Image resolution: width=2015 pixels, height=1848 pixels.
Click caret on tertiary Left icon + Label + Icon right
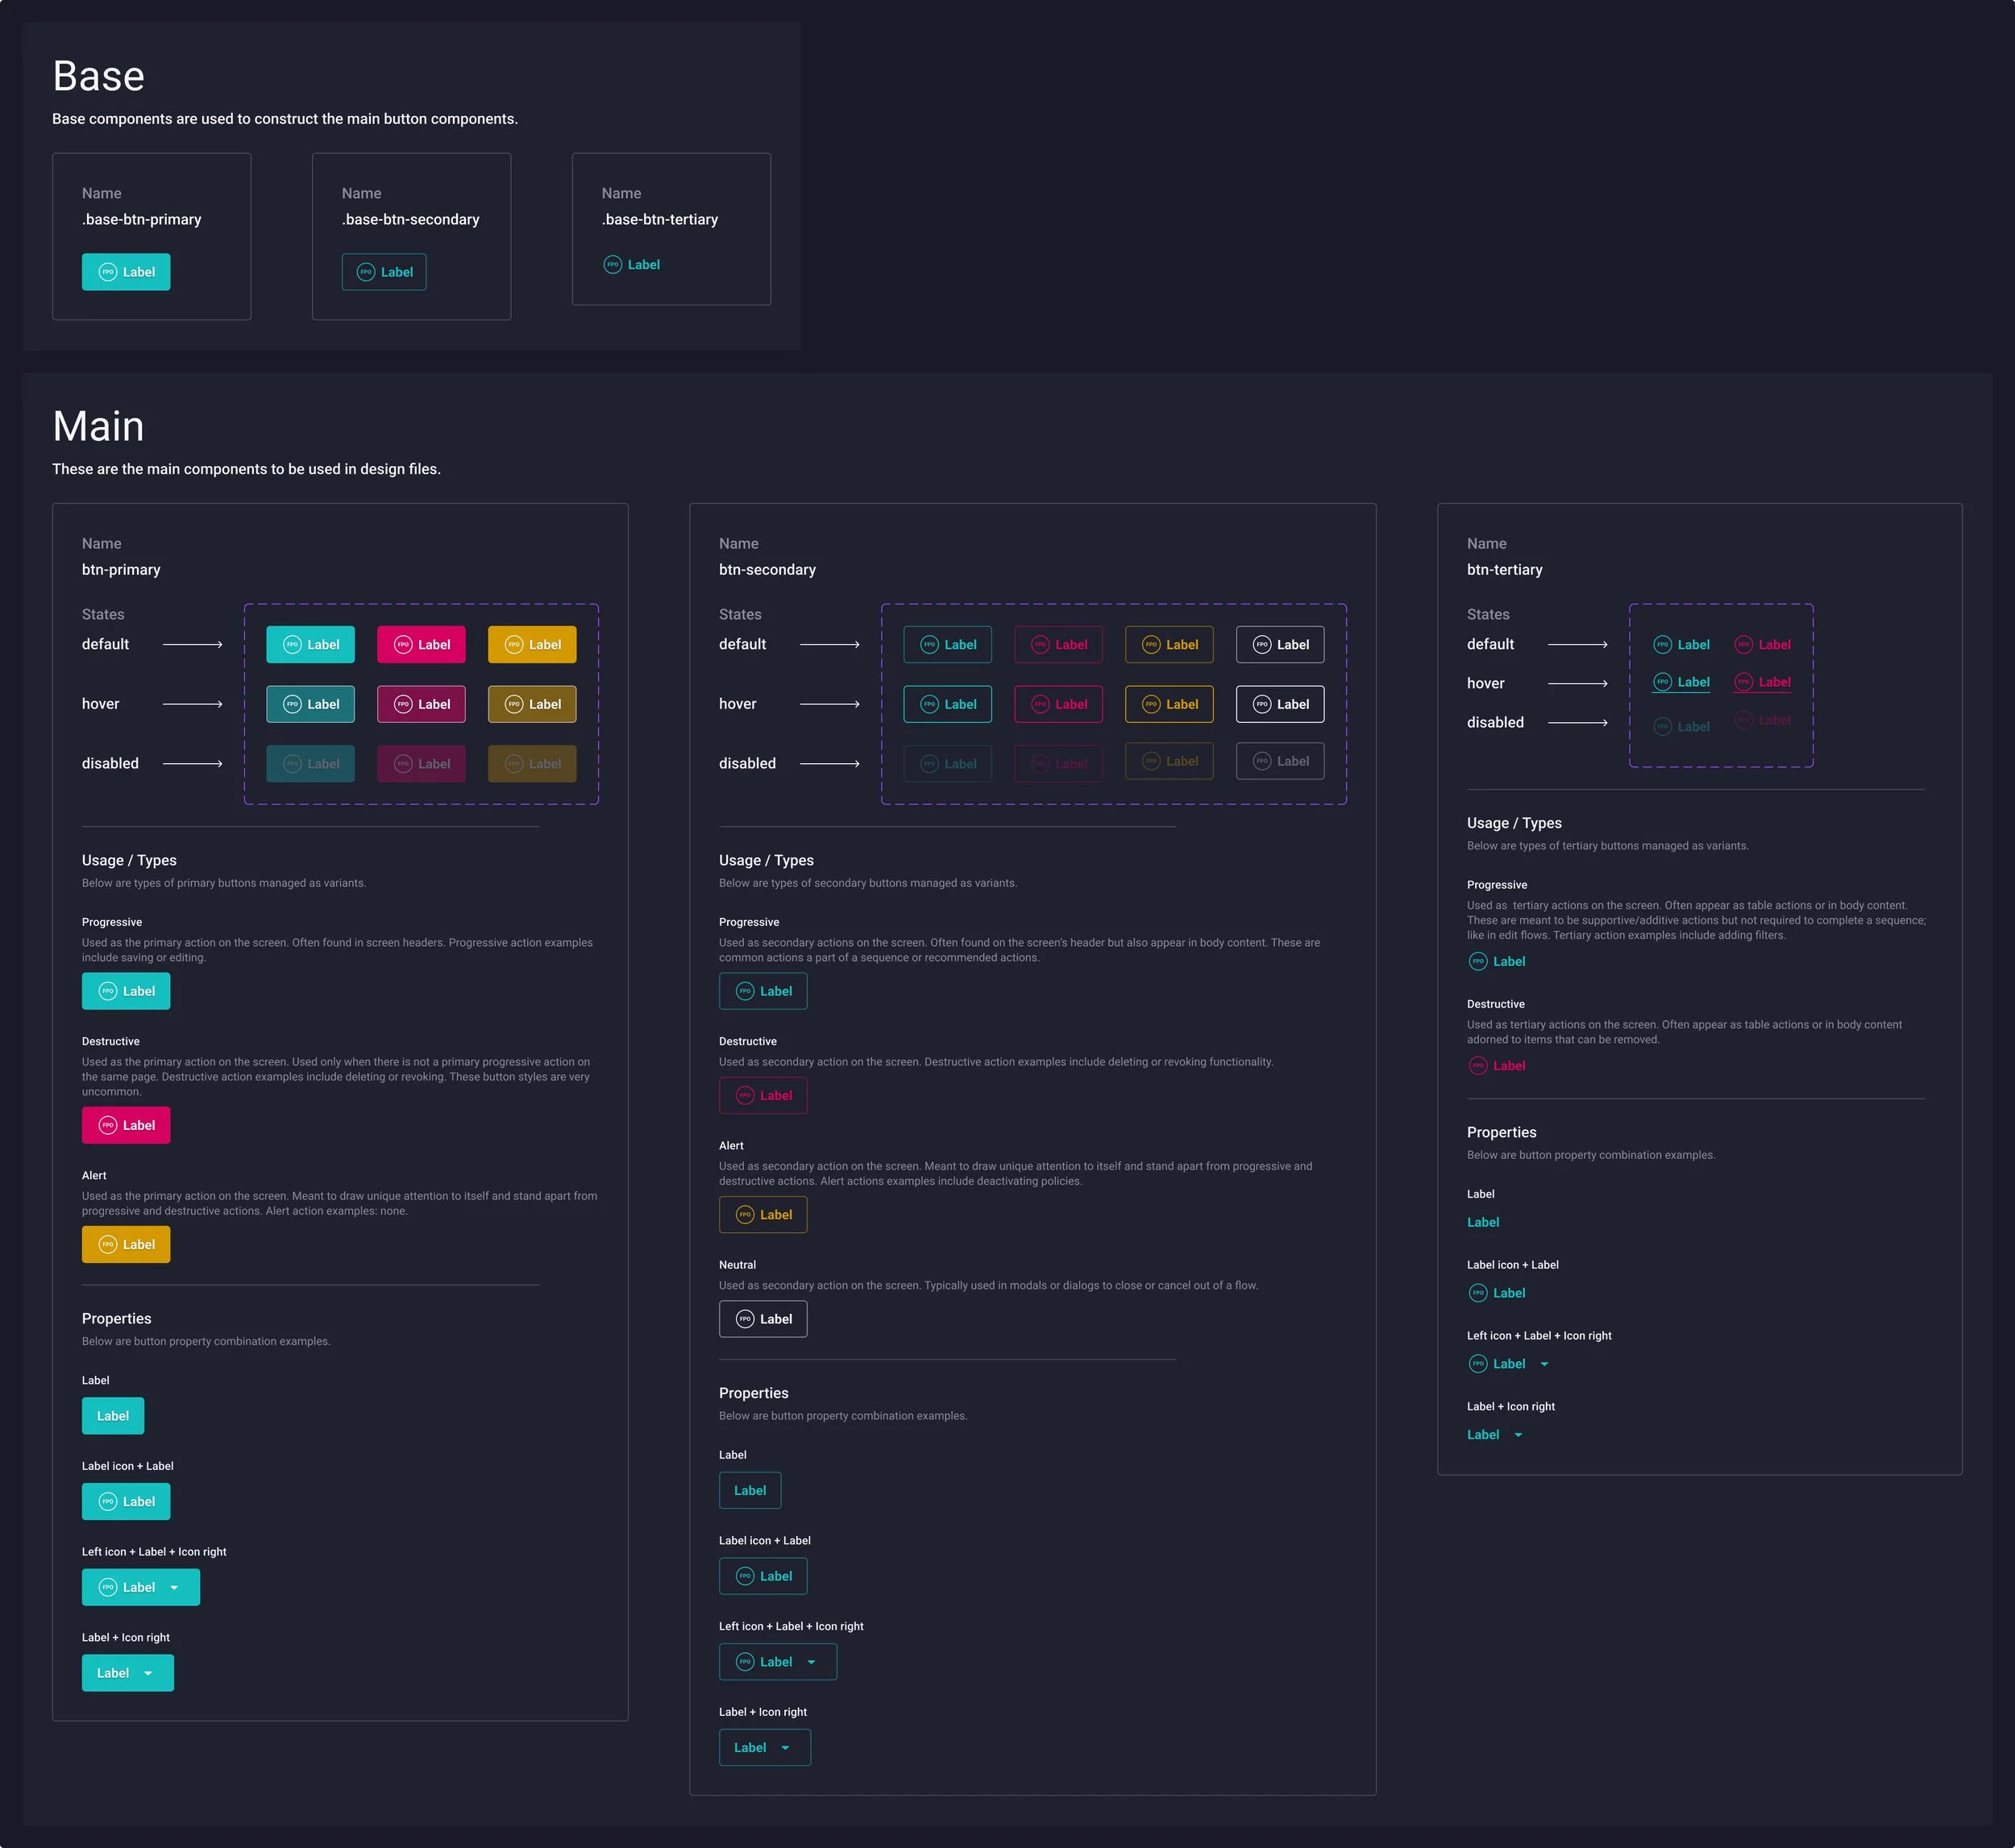tap(1544, 1364)
